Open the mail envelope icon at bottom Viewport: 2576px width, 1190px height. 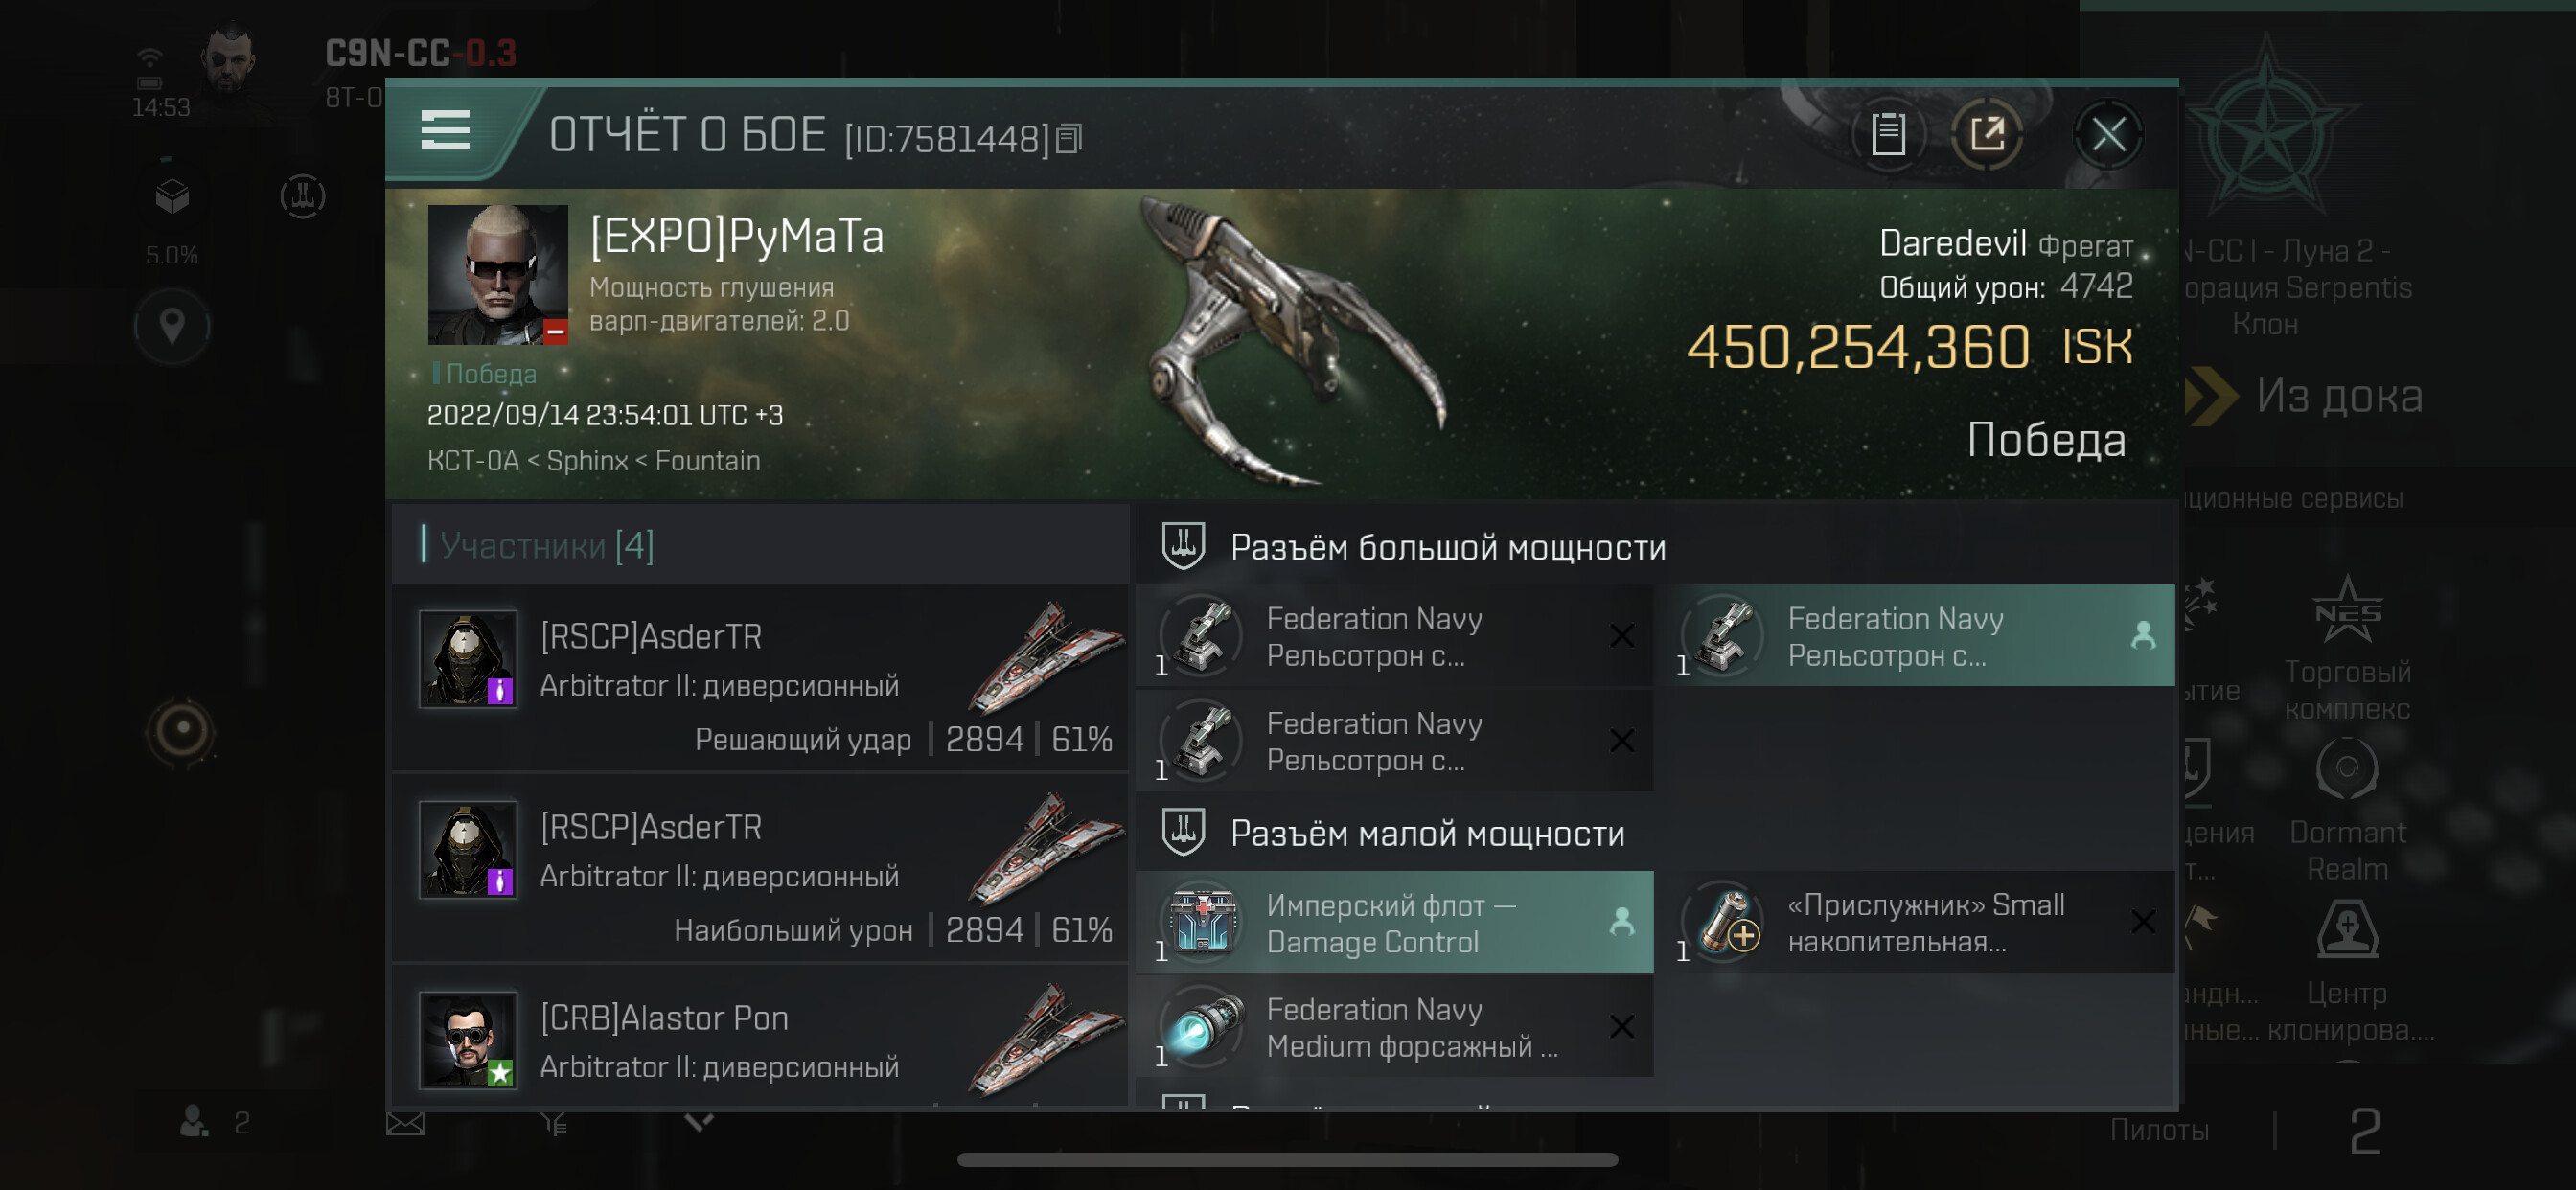(x=405, y=1124)
